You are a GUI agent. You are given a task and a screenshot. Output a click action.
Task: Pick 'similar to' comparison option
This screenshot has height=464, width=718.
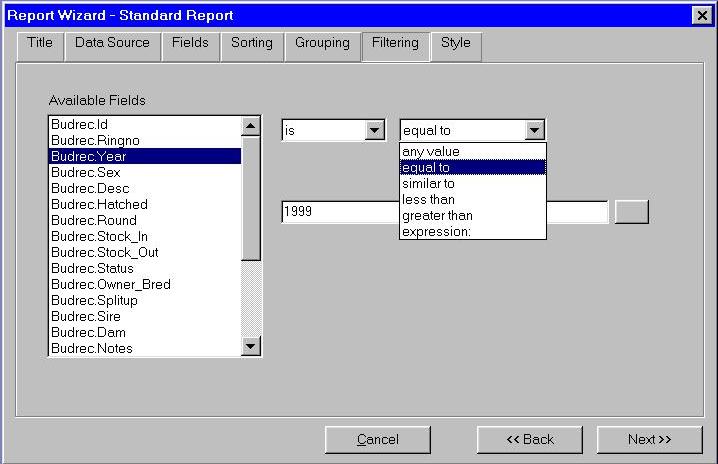point(473,184)
